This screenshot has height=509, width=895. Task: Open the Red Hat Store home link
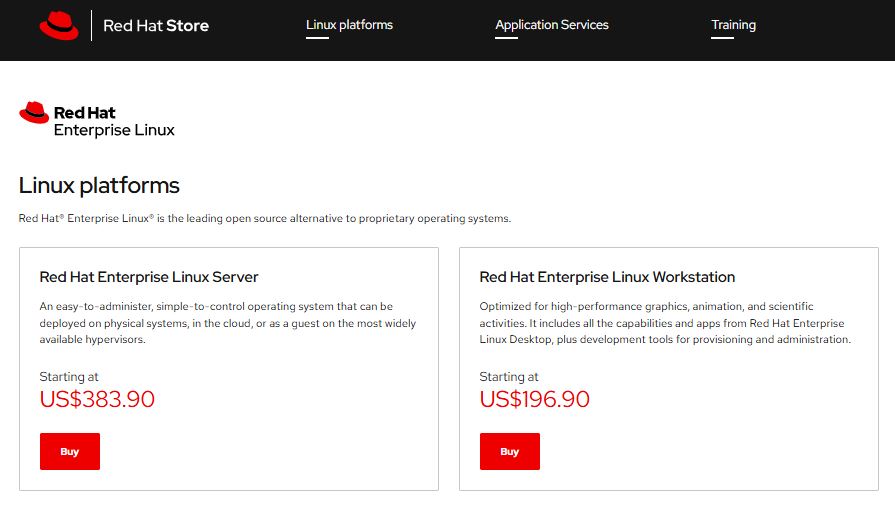tap(156, 26)
